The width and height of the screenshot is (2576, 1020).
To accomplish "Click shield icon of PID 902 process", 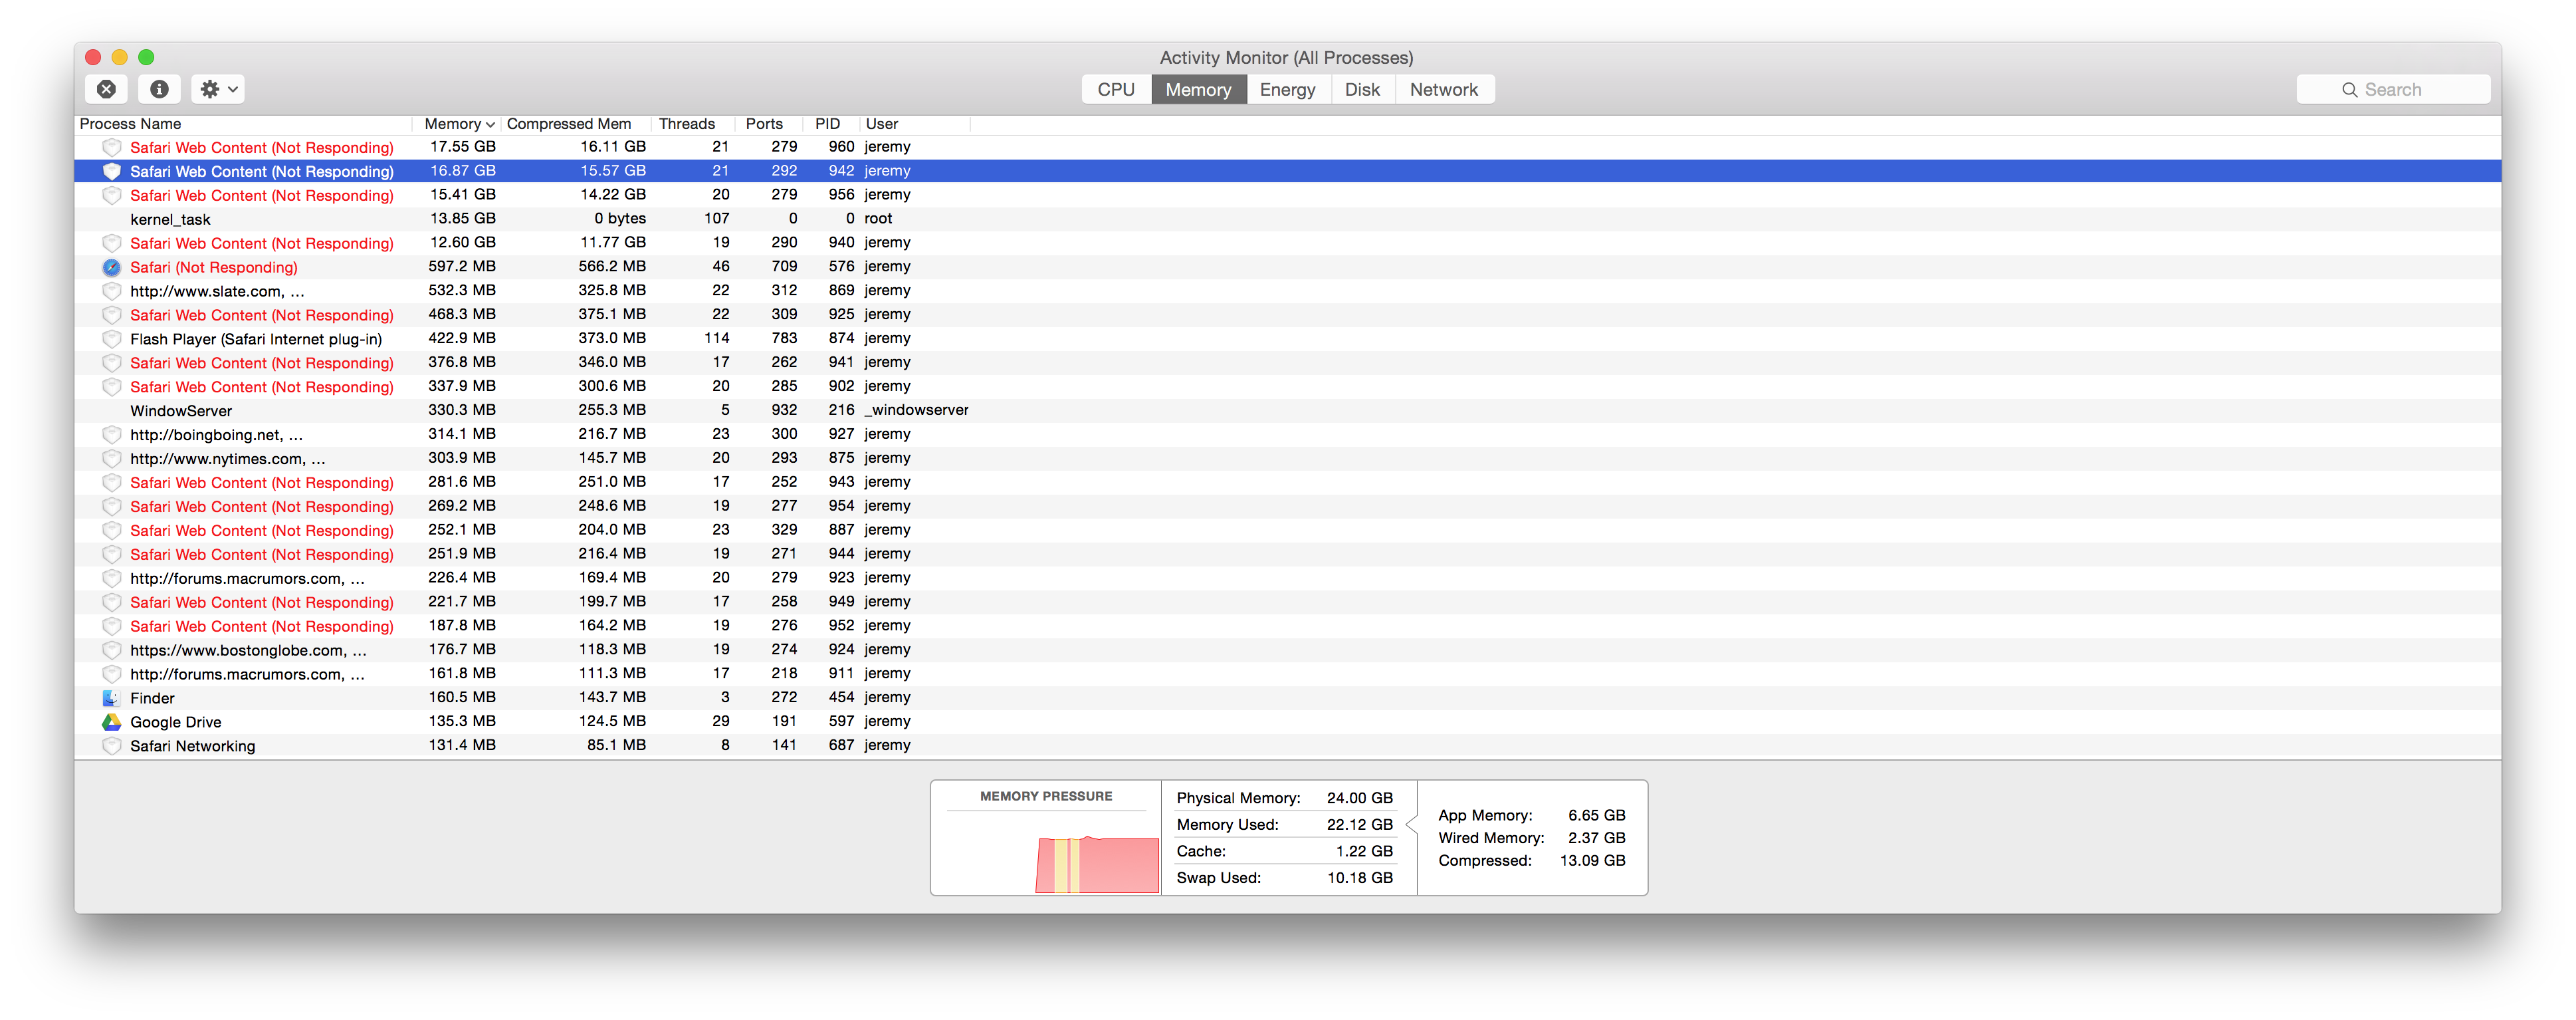I will (x=111, y=387).
